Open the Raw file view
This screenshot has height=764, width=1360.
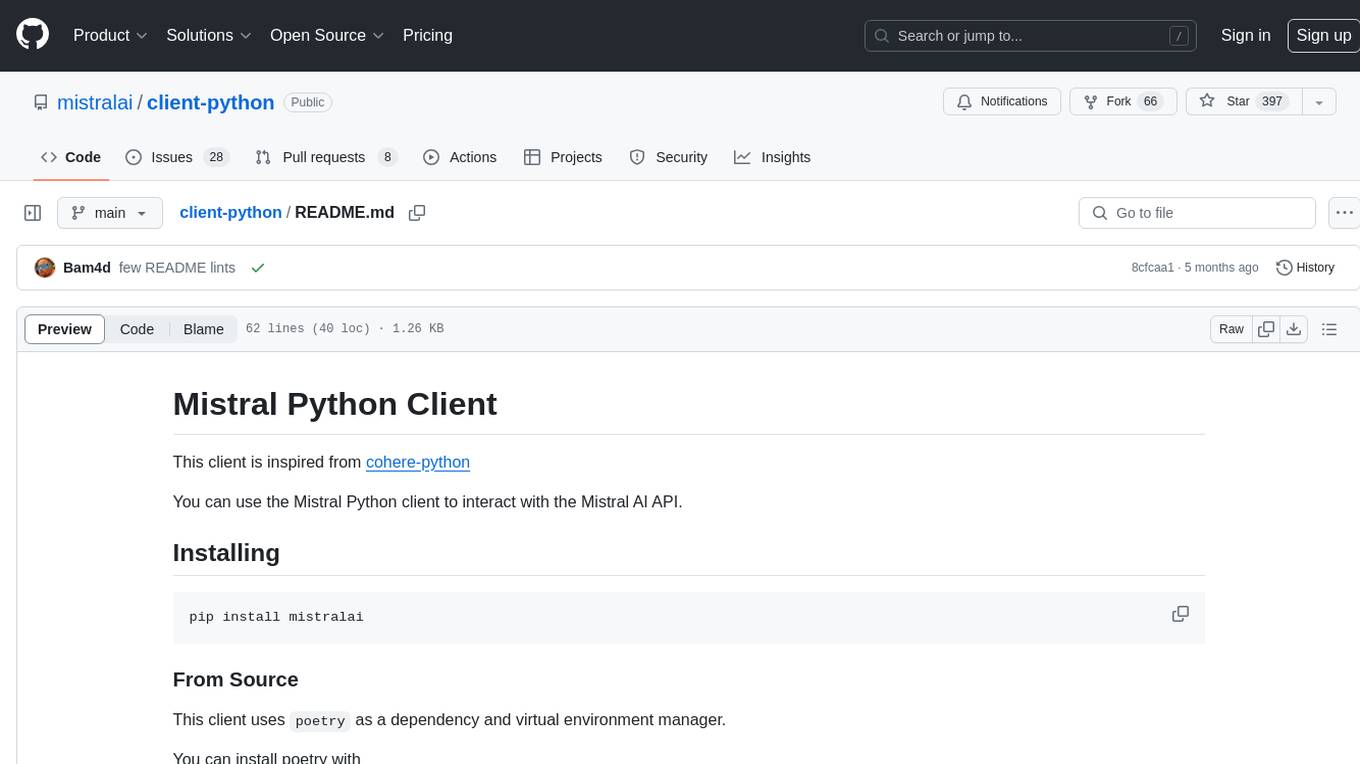pos(1231,329)
